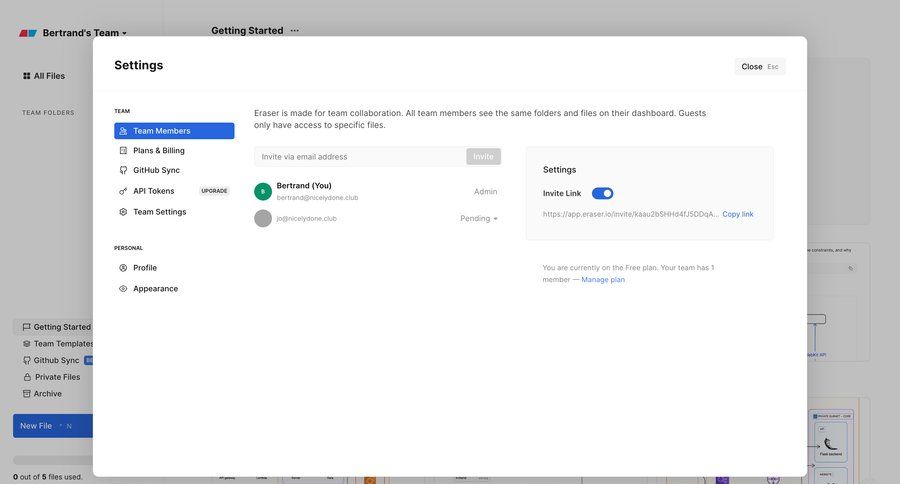The width and height of the screenshot is (900, 484).
Task: Open Archive in the sidebar
Action: pos(42,393)
